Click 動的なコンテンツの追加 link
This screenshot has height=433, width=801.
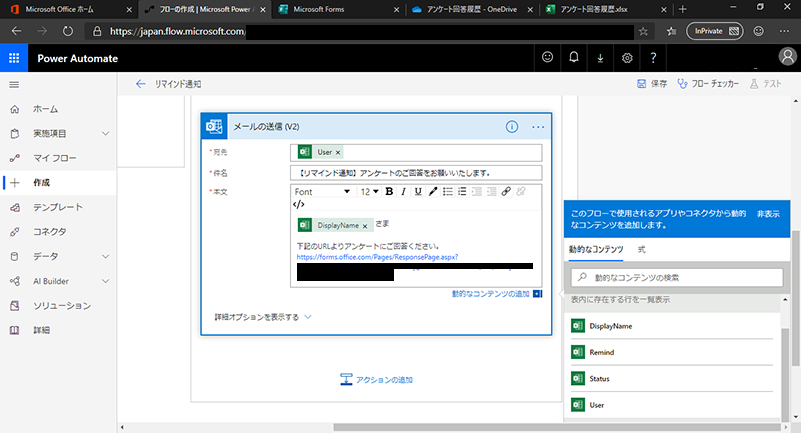pyautogui.click(x=497, y=294)
